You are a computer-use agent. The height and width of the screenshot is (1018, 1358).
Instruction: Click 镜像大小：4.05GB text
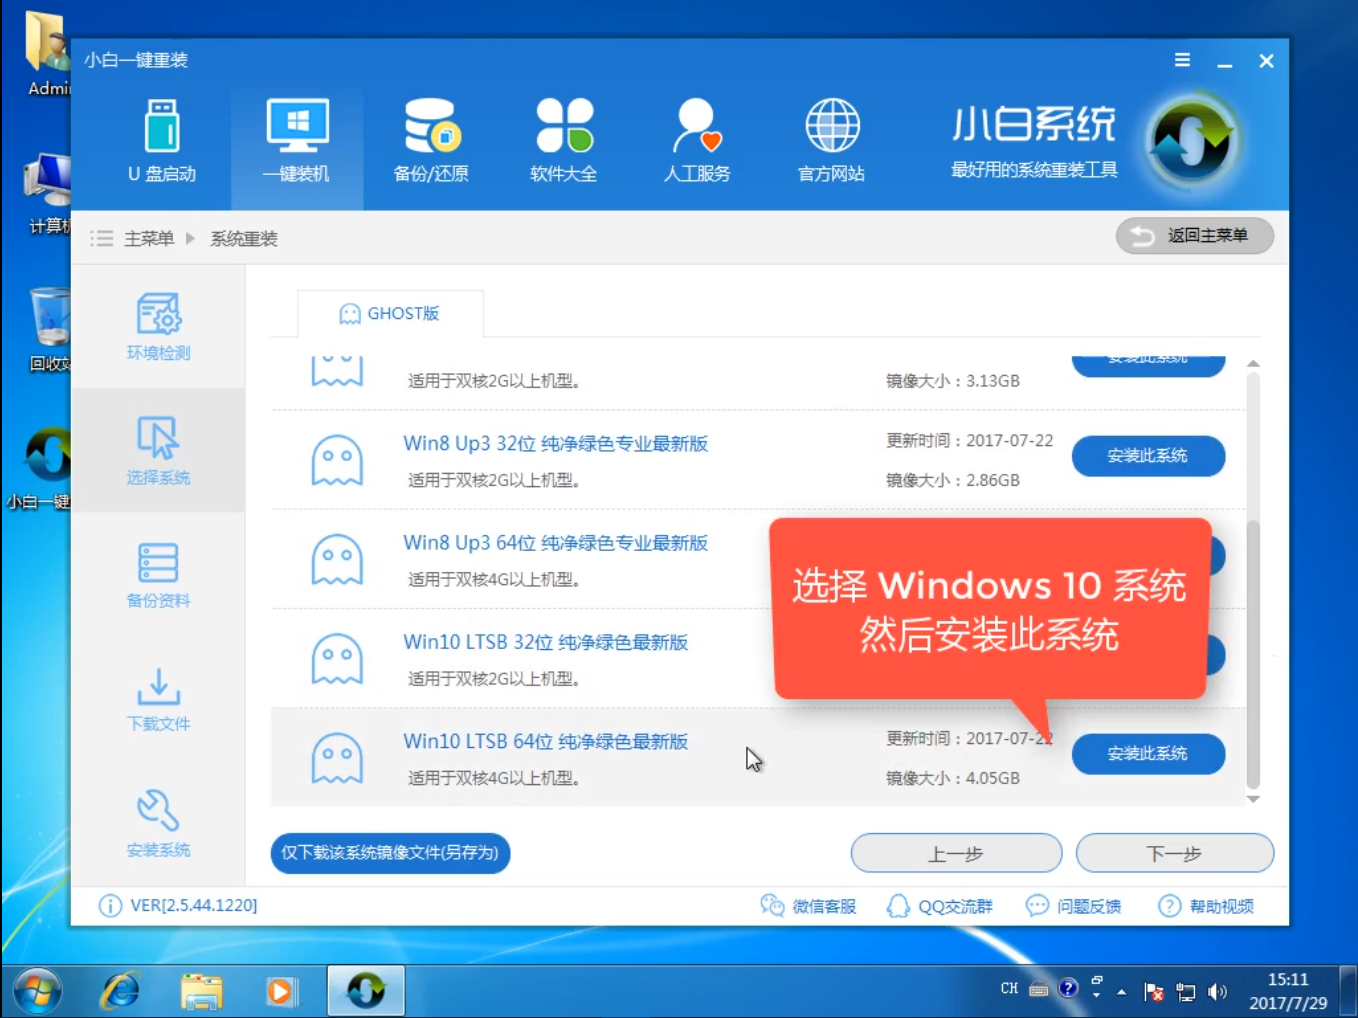(x=953, y=778)
